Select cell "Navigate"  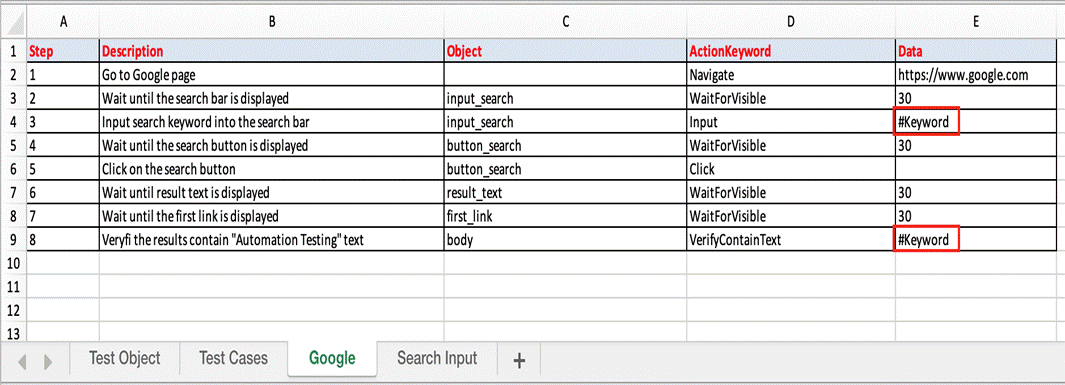pos(791,75)
